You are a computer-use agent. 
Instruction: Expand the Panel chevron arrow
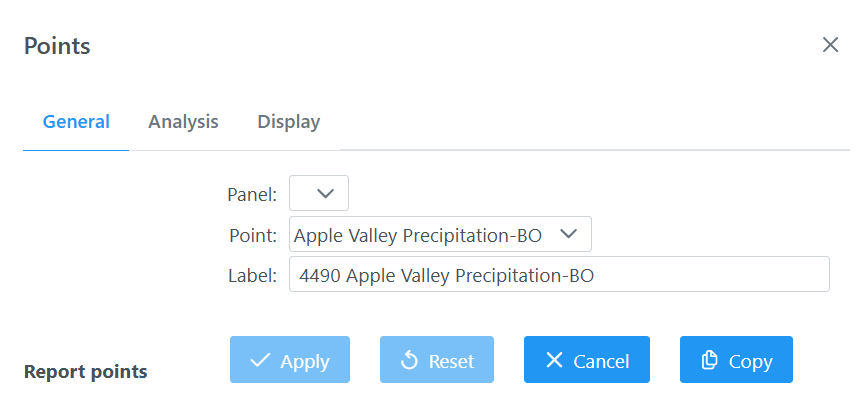(325, 193)
